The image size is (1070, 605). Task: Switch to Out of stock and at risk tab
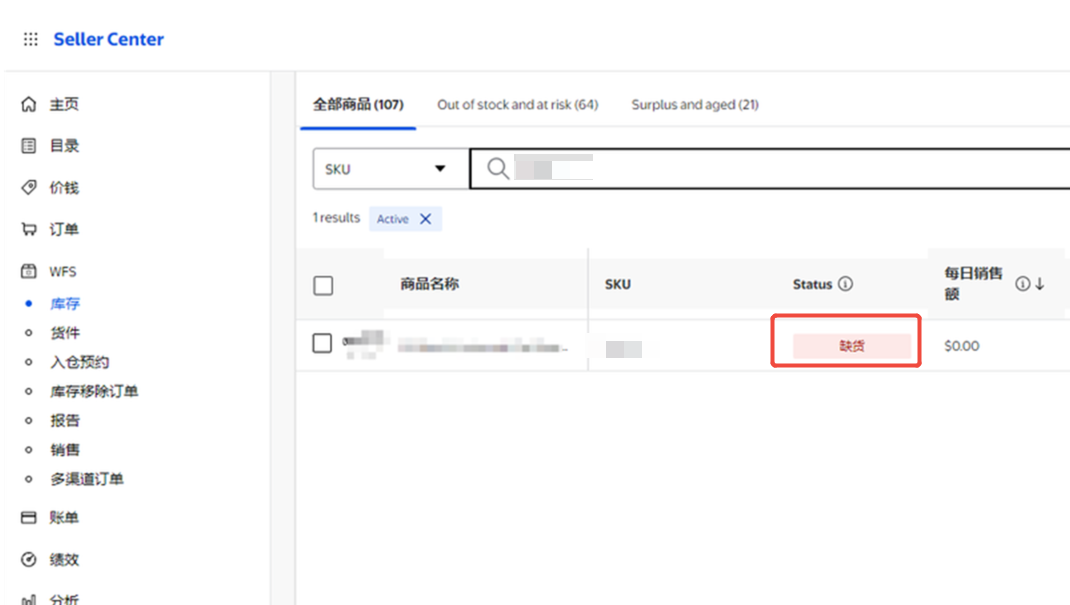pyautogui.click(x=517, y=104)
